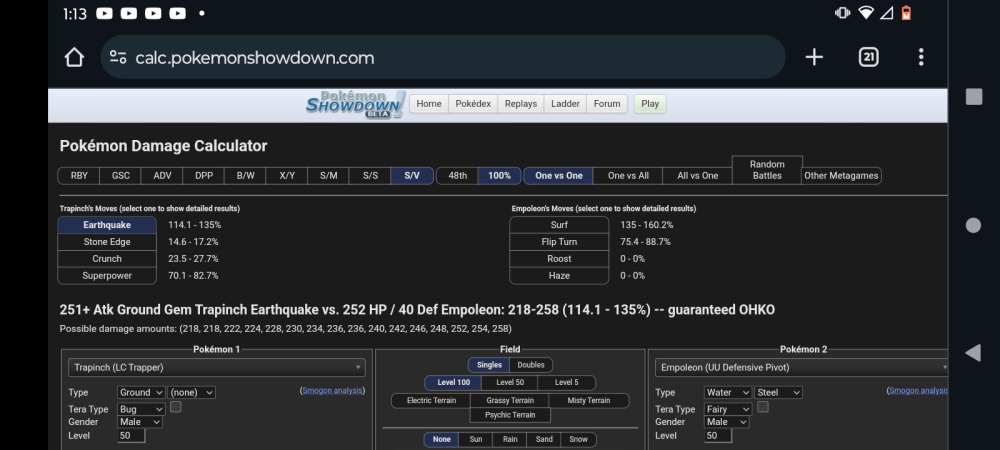The height and width of the screenshot is (450, 1000).
Task: Tap the vibrate mode icon in status bar
Action: click(842, 13)
